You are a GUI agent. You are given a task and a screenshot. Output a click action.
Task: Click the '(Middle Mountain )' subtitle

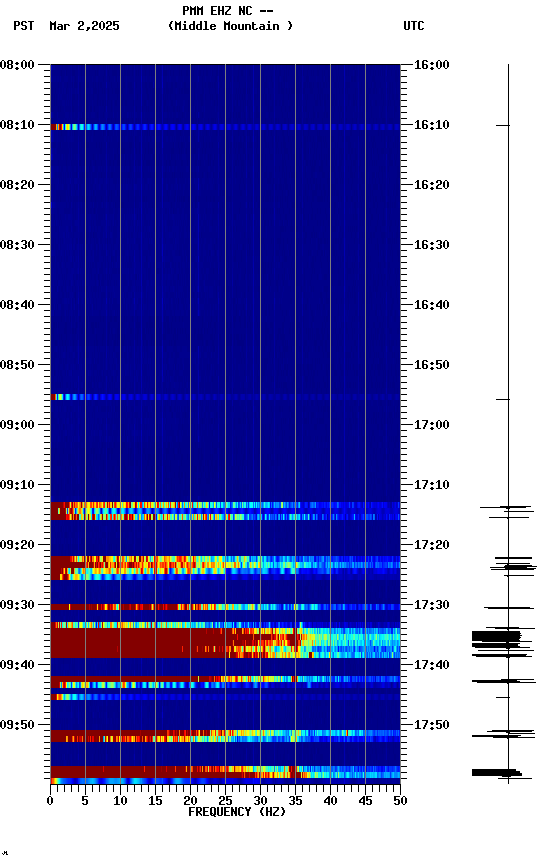point(230,26)
